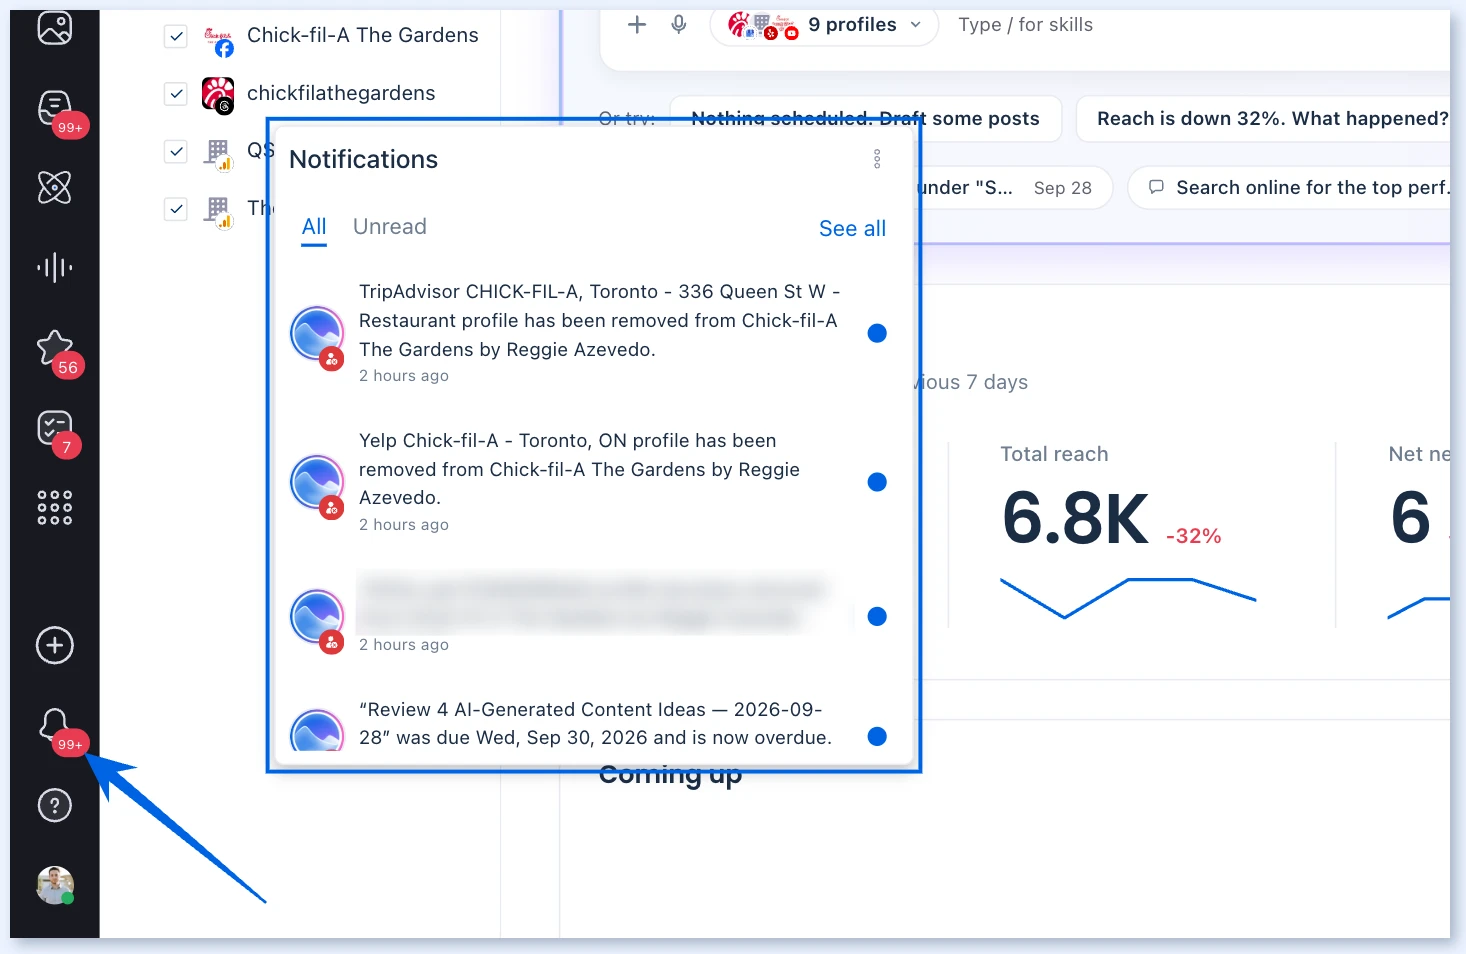Screen dimensions: 1466x954
Task: Open the inbox messages icon with 99+ badge
Action: coord(55,108)
